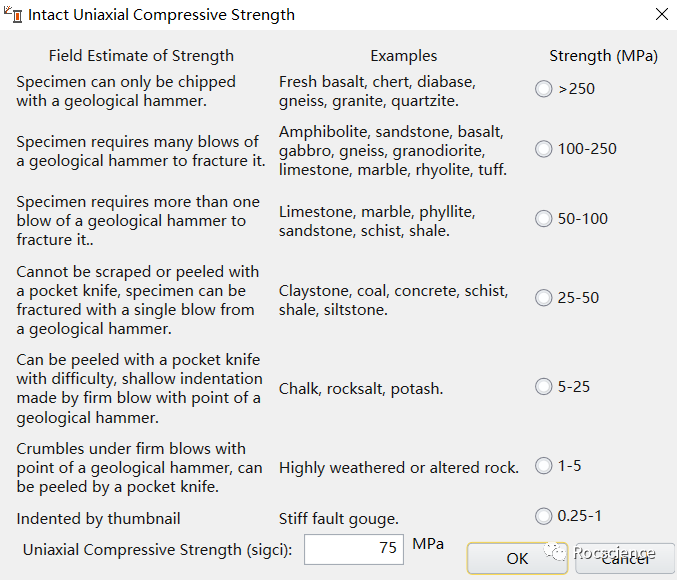Click the 'Stiff fault gouge.' example text
The width and height of the screenshot is (677, 580).
pyautogui.click(x=339, y=519)
